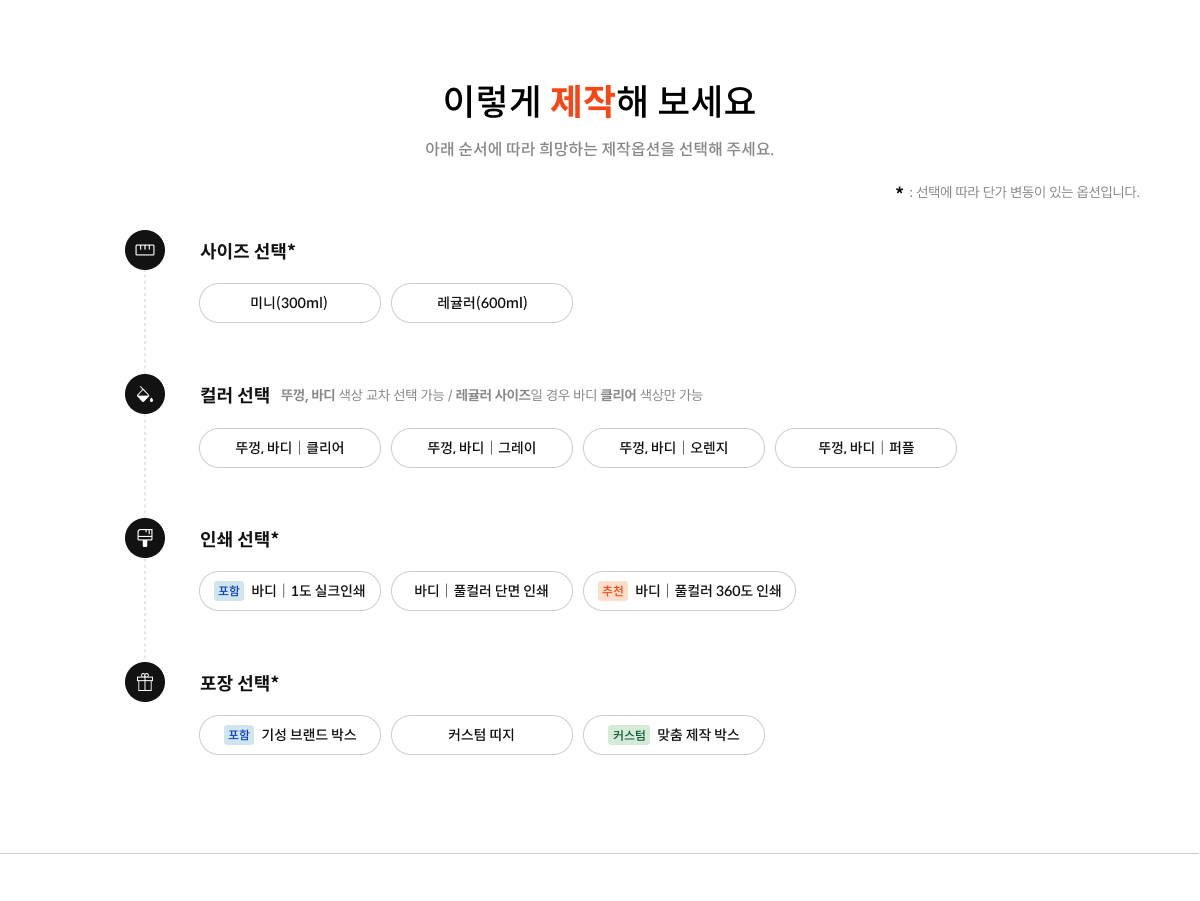
Task: Click the gift box packaging step icon
Action: (x=145, y=682)
